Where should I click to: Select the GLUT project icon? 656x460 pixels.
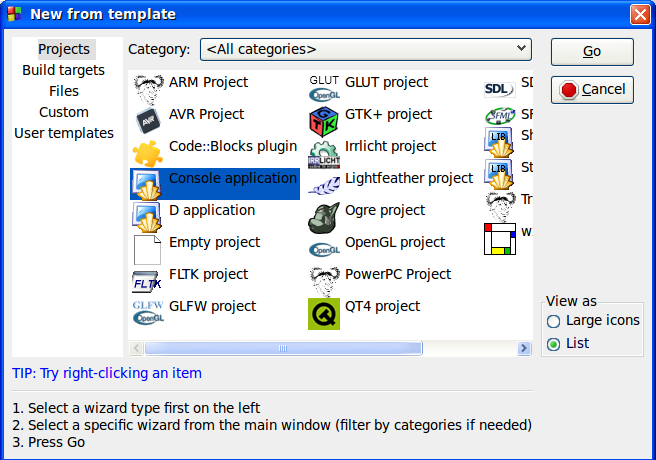pos(324,87)
